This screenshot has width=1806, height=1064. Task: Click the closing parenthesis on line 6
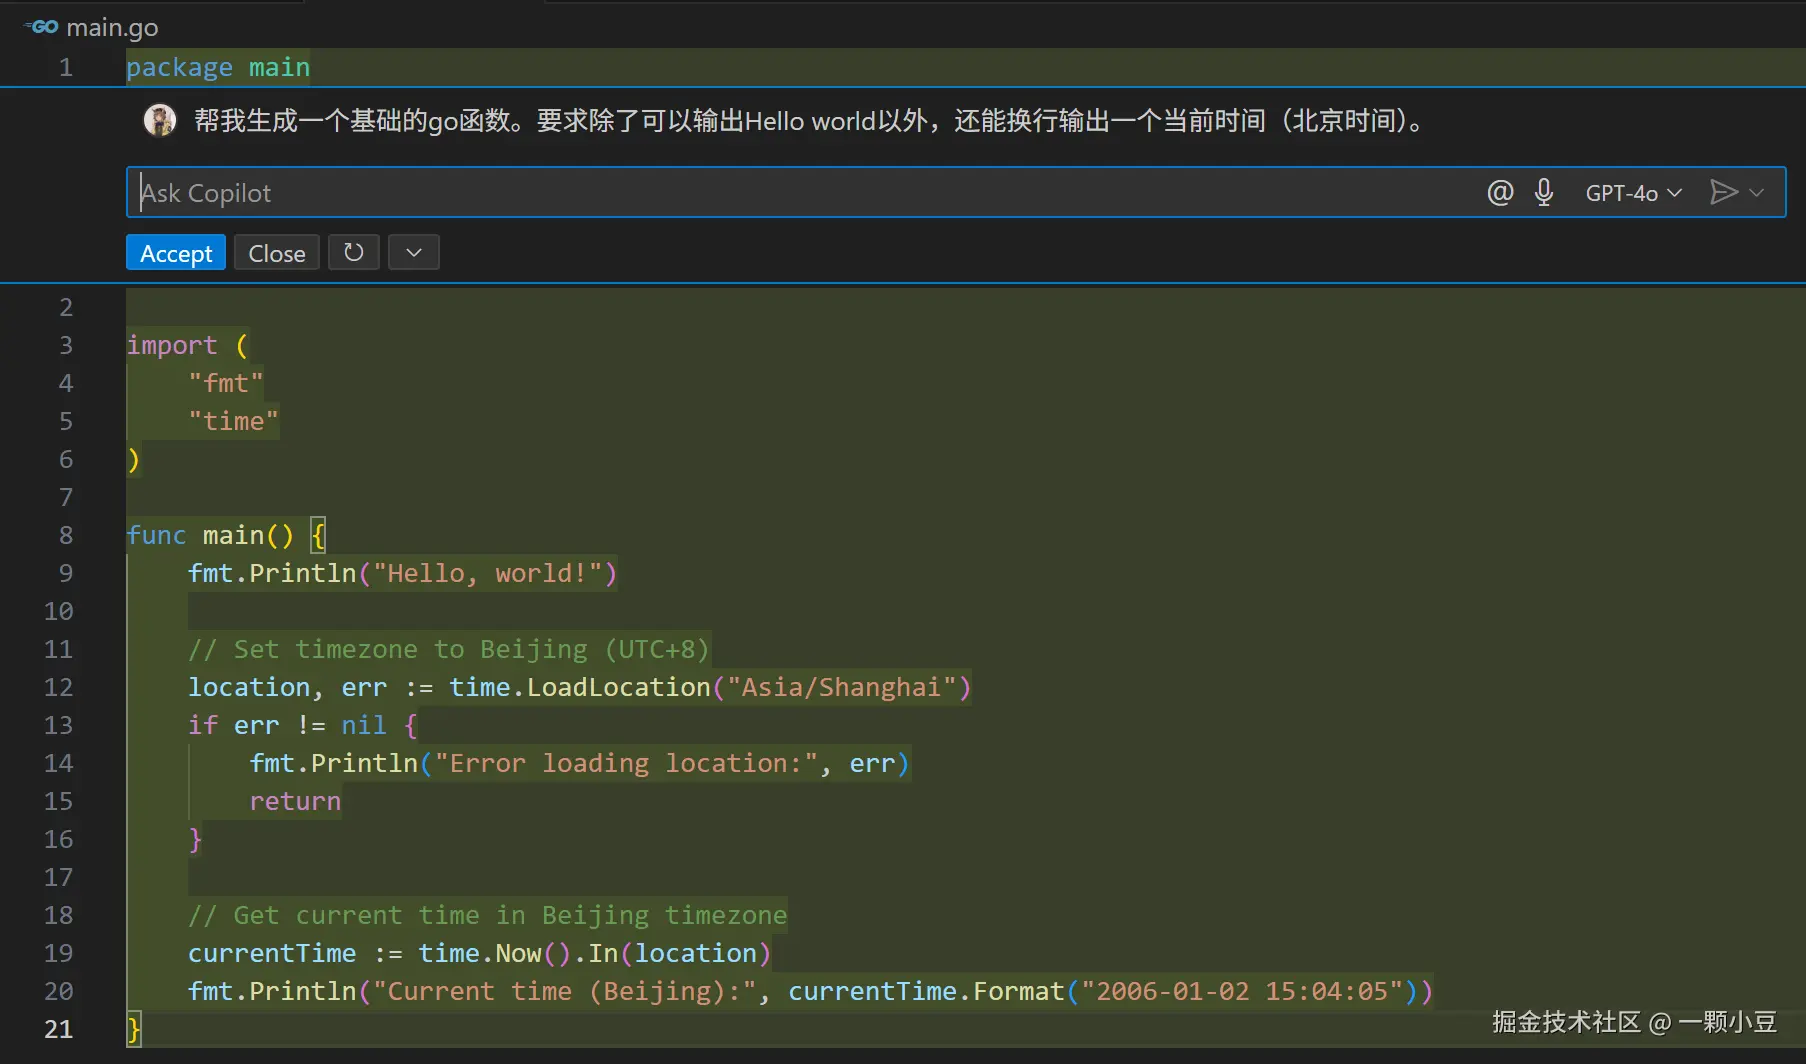(x=134, y=459)
